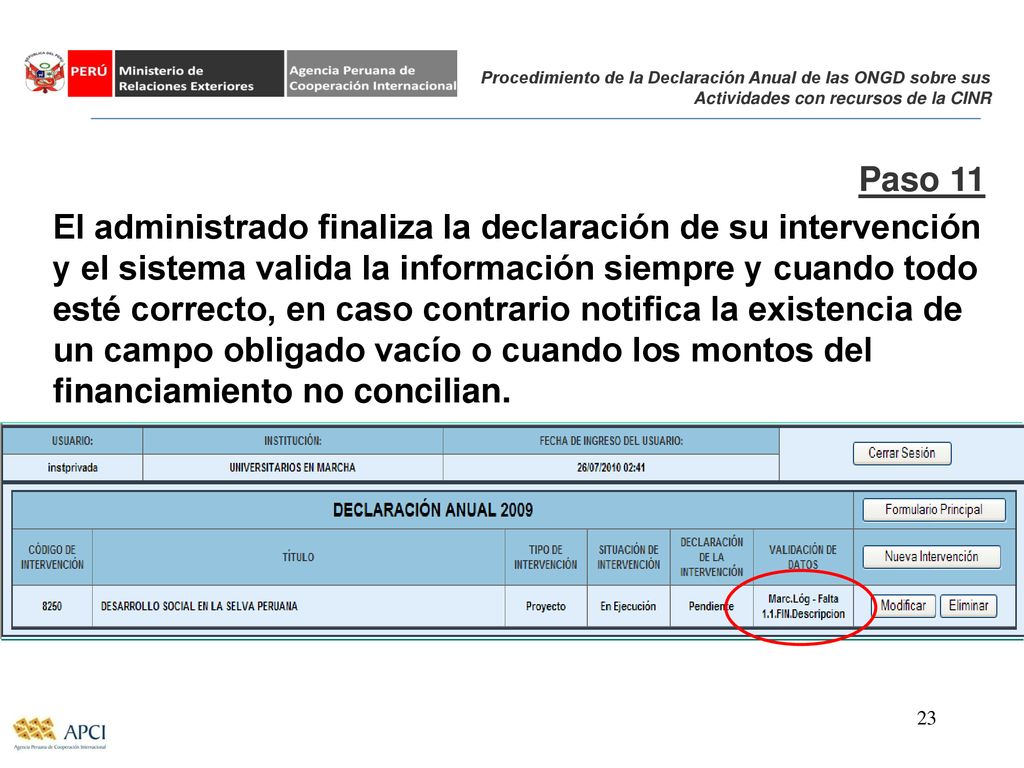Screen dimensions: 1024x768
Task: Click the CÓDIGO DE INTERVENCIÓN column header
Action: pos(52,557)
